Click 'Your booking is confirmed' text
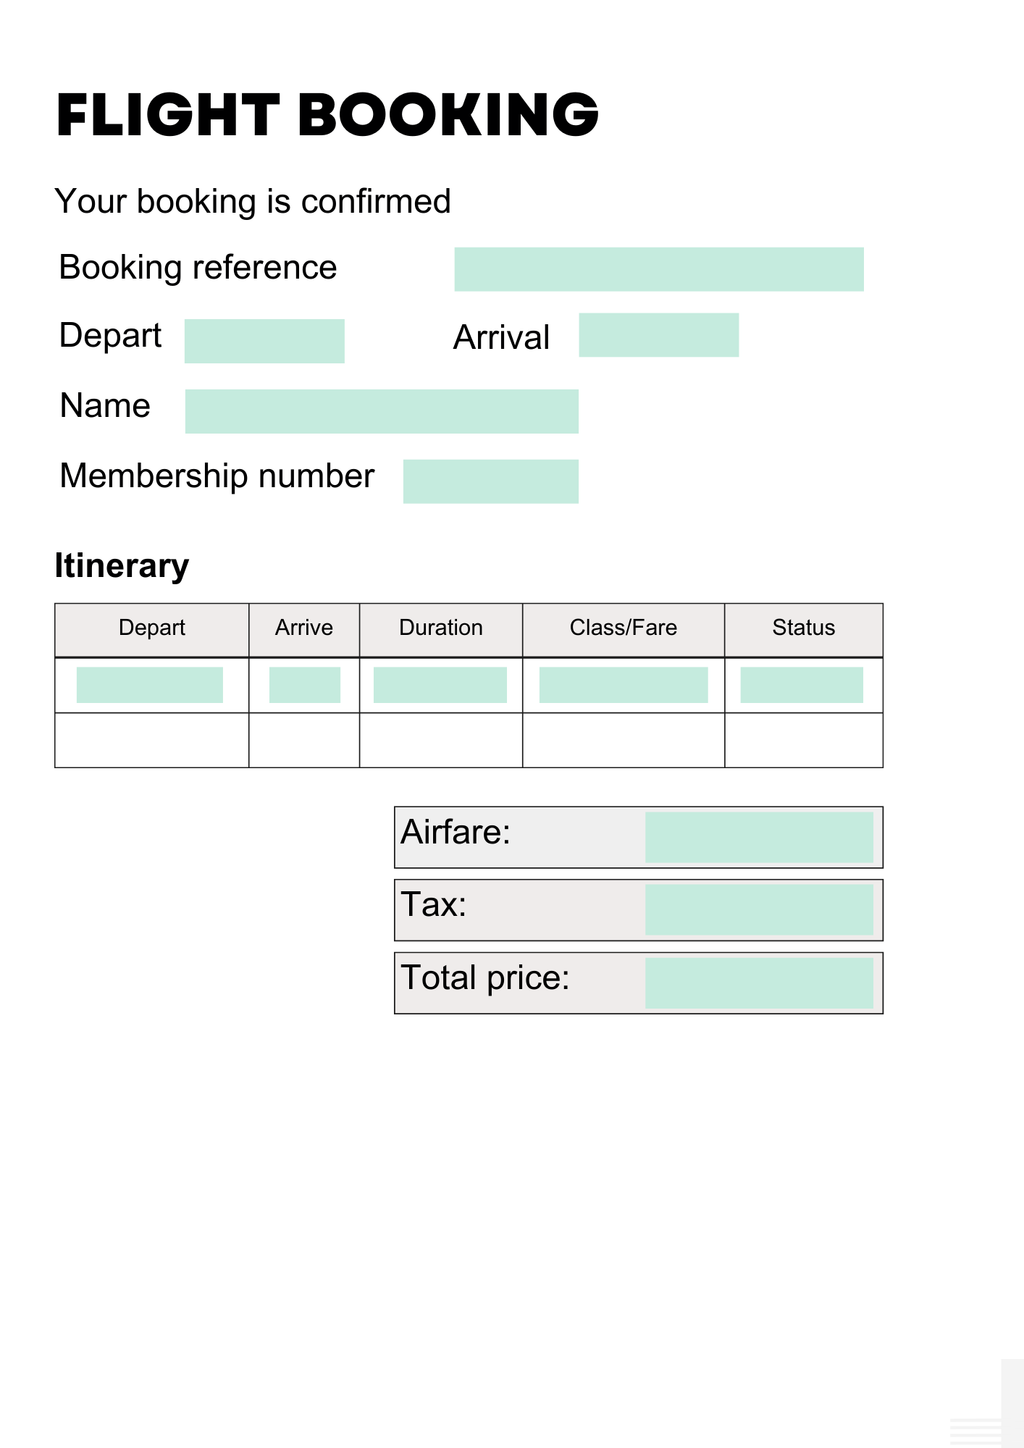 click(253, 201)
